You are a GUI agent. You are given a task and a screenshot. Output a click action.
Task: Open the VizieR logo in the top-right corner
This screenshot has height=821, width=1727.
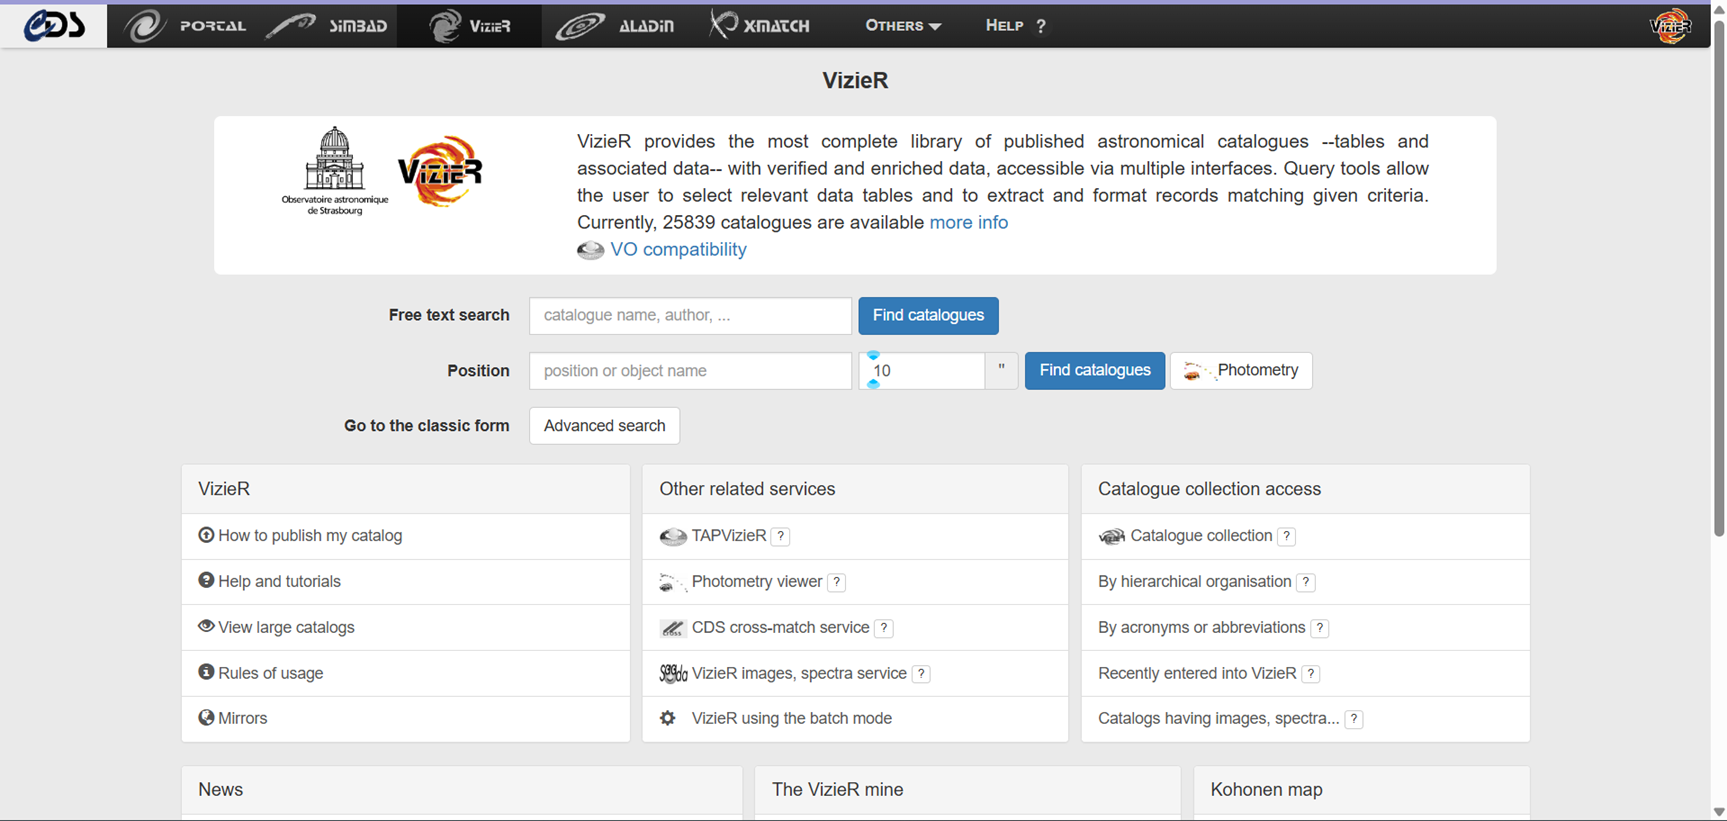tap(1670, 26)
